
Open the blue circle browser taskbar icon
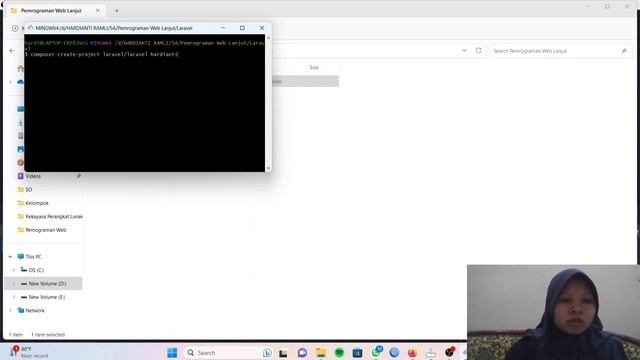tap(394, 353)
